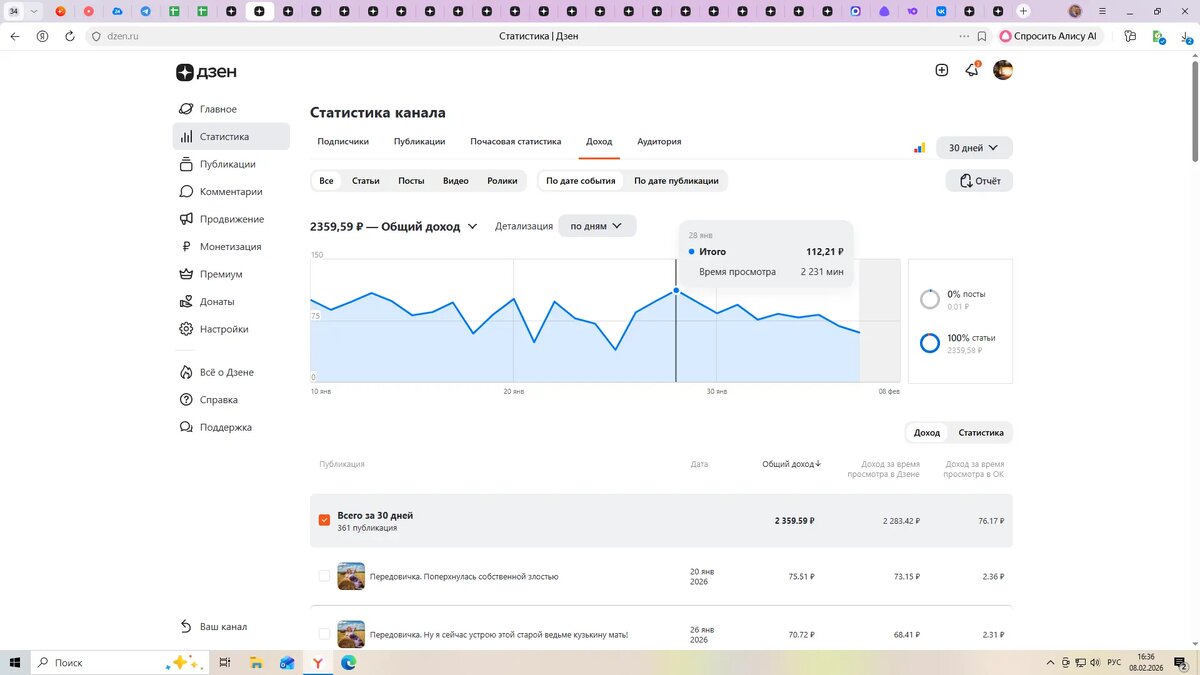Open profile avatar menu
Screen dimensions: 1200x675
(1003, 70)
